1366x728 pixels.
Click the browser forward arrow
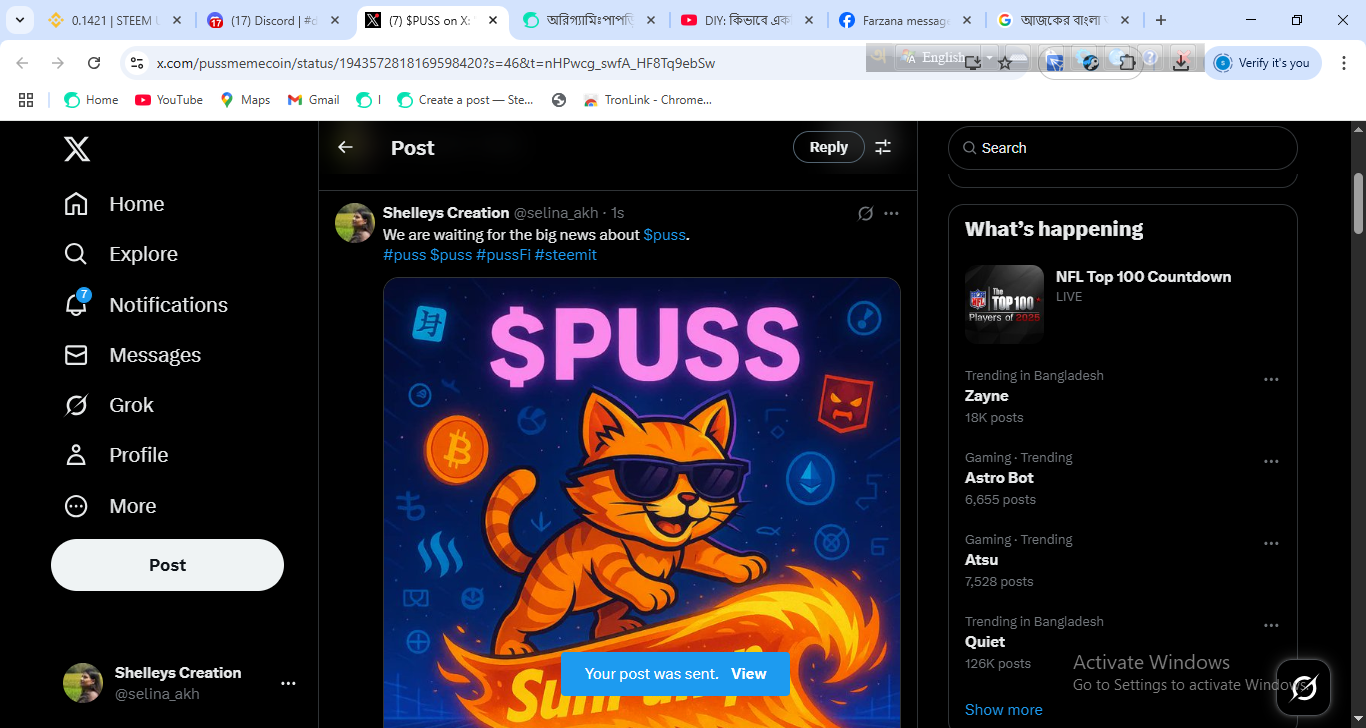(58, 63)
